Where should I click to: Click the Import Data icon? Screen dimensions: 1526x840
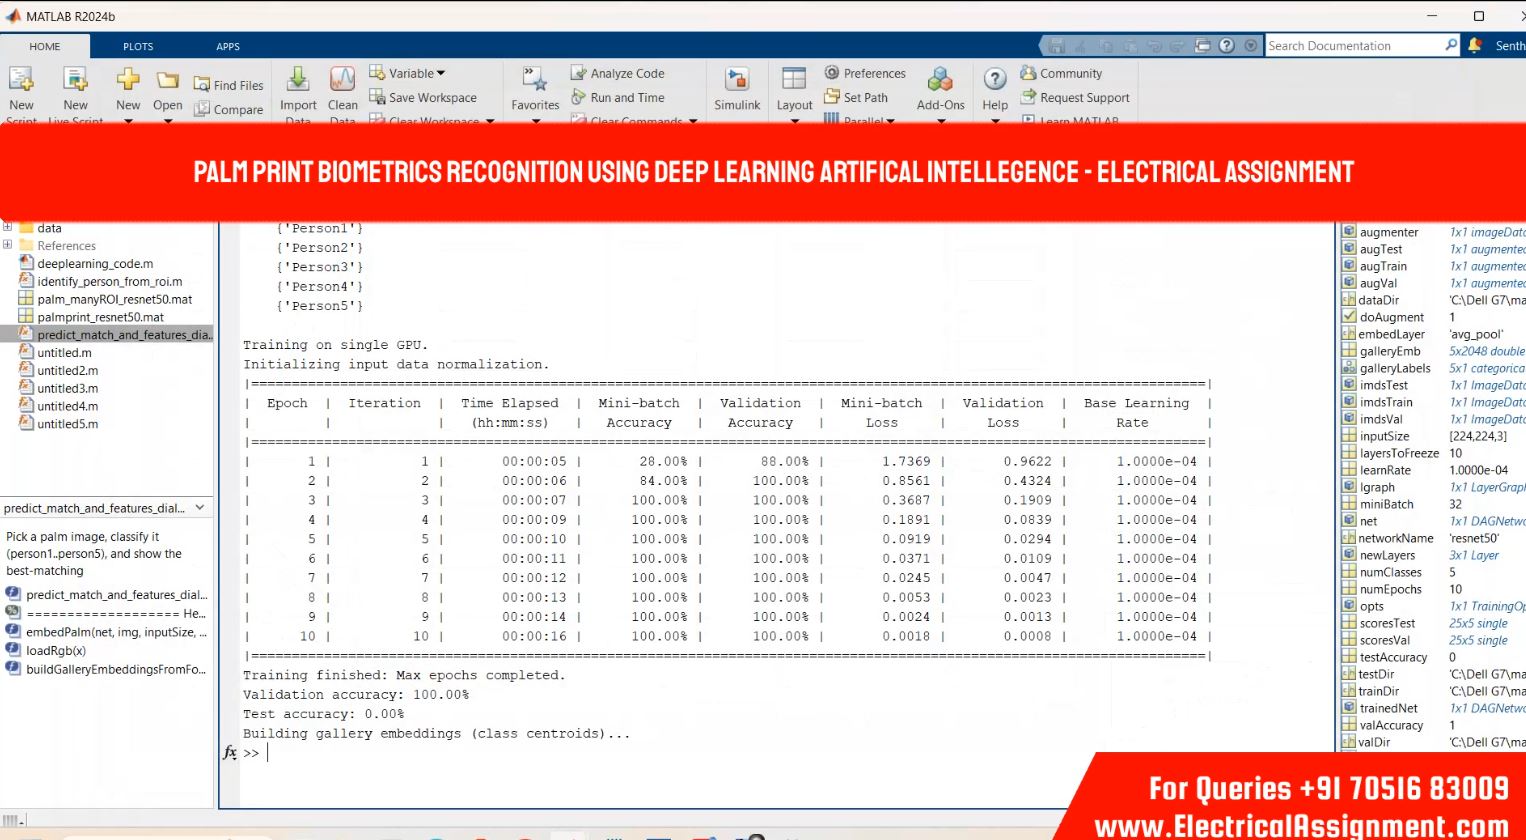tap(297, 81)
